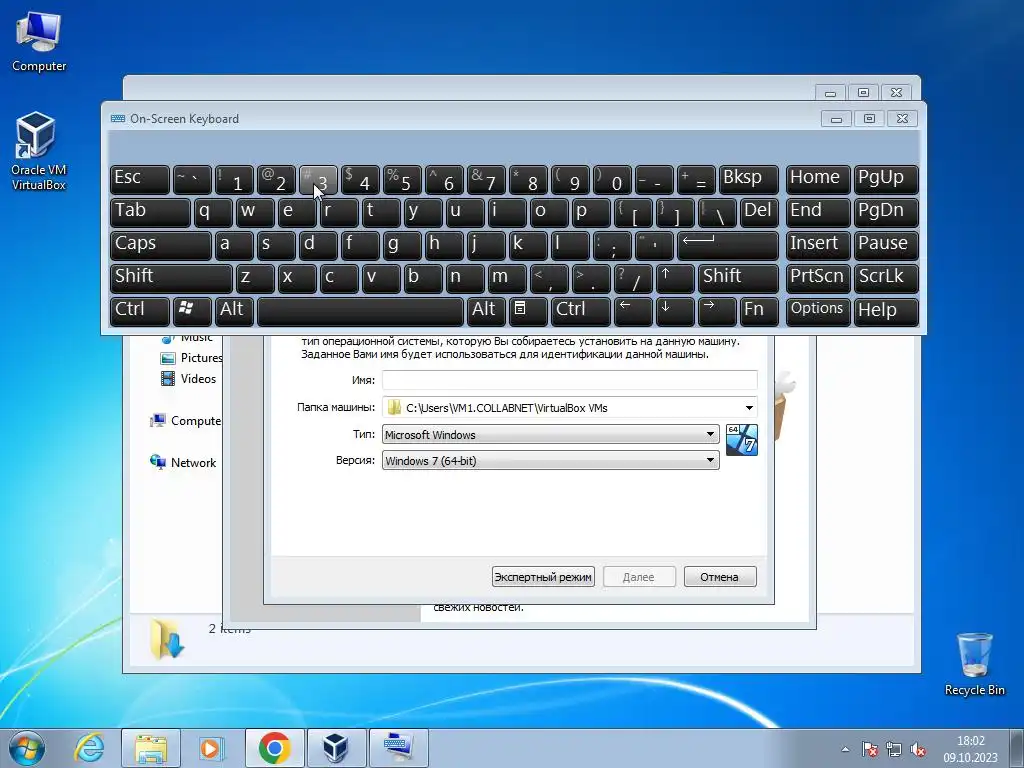
Task: Click the Insert key on keyboard
Action: (x=818, y=246)
